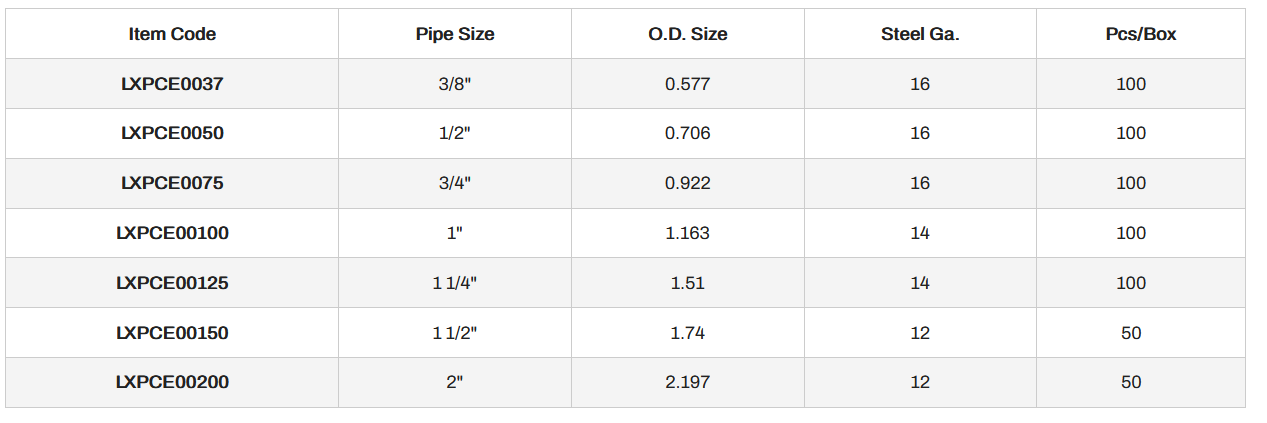Click the O.D. Size column header

687,34
